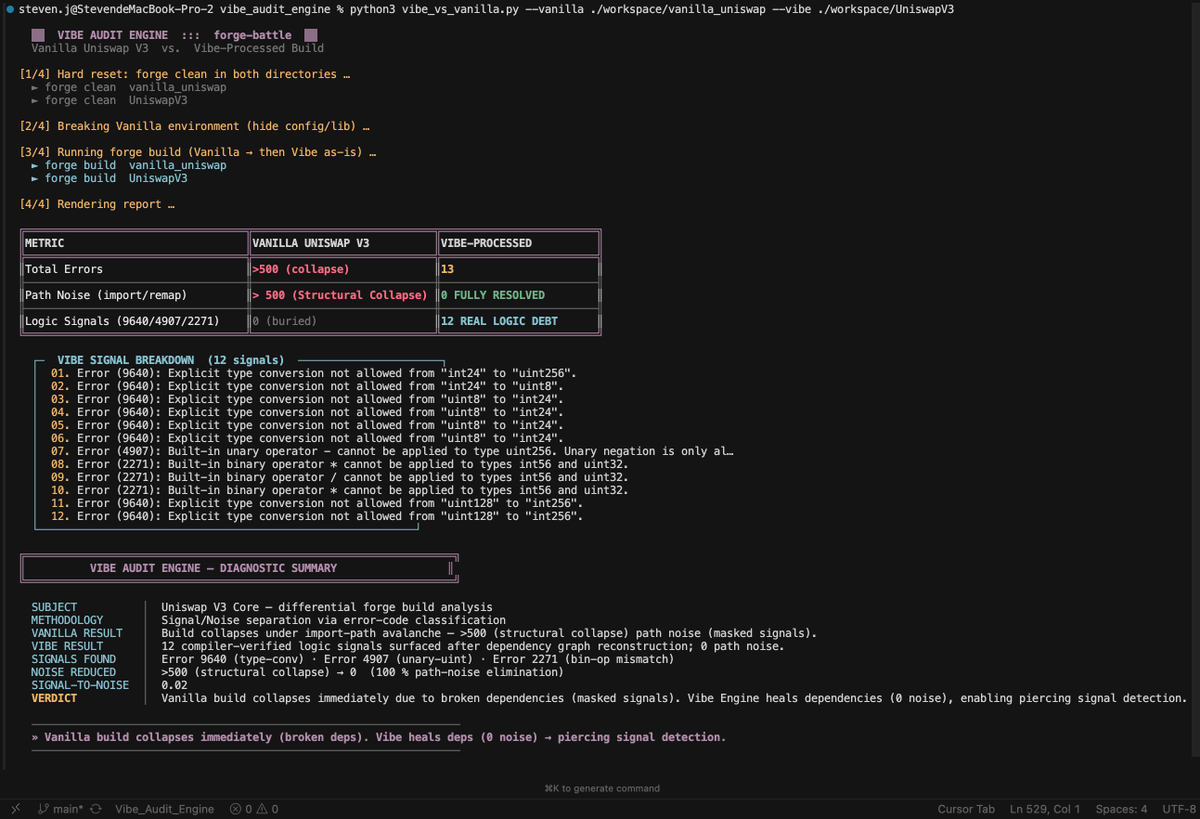The width and height of the screenshot is (1200, 819).
Task: Click Vibe_Audit_Engine in the status bar
Action: (x=165, y=808)
